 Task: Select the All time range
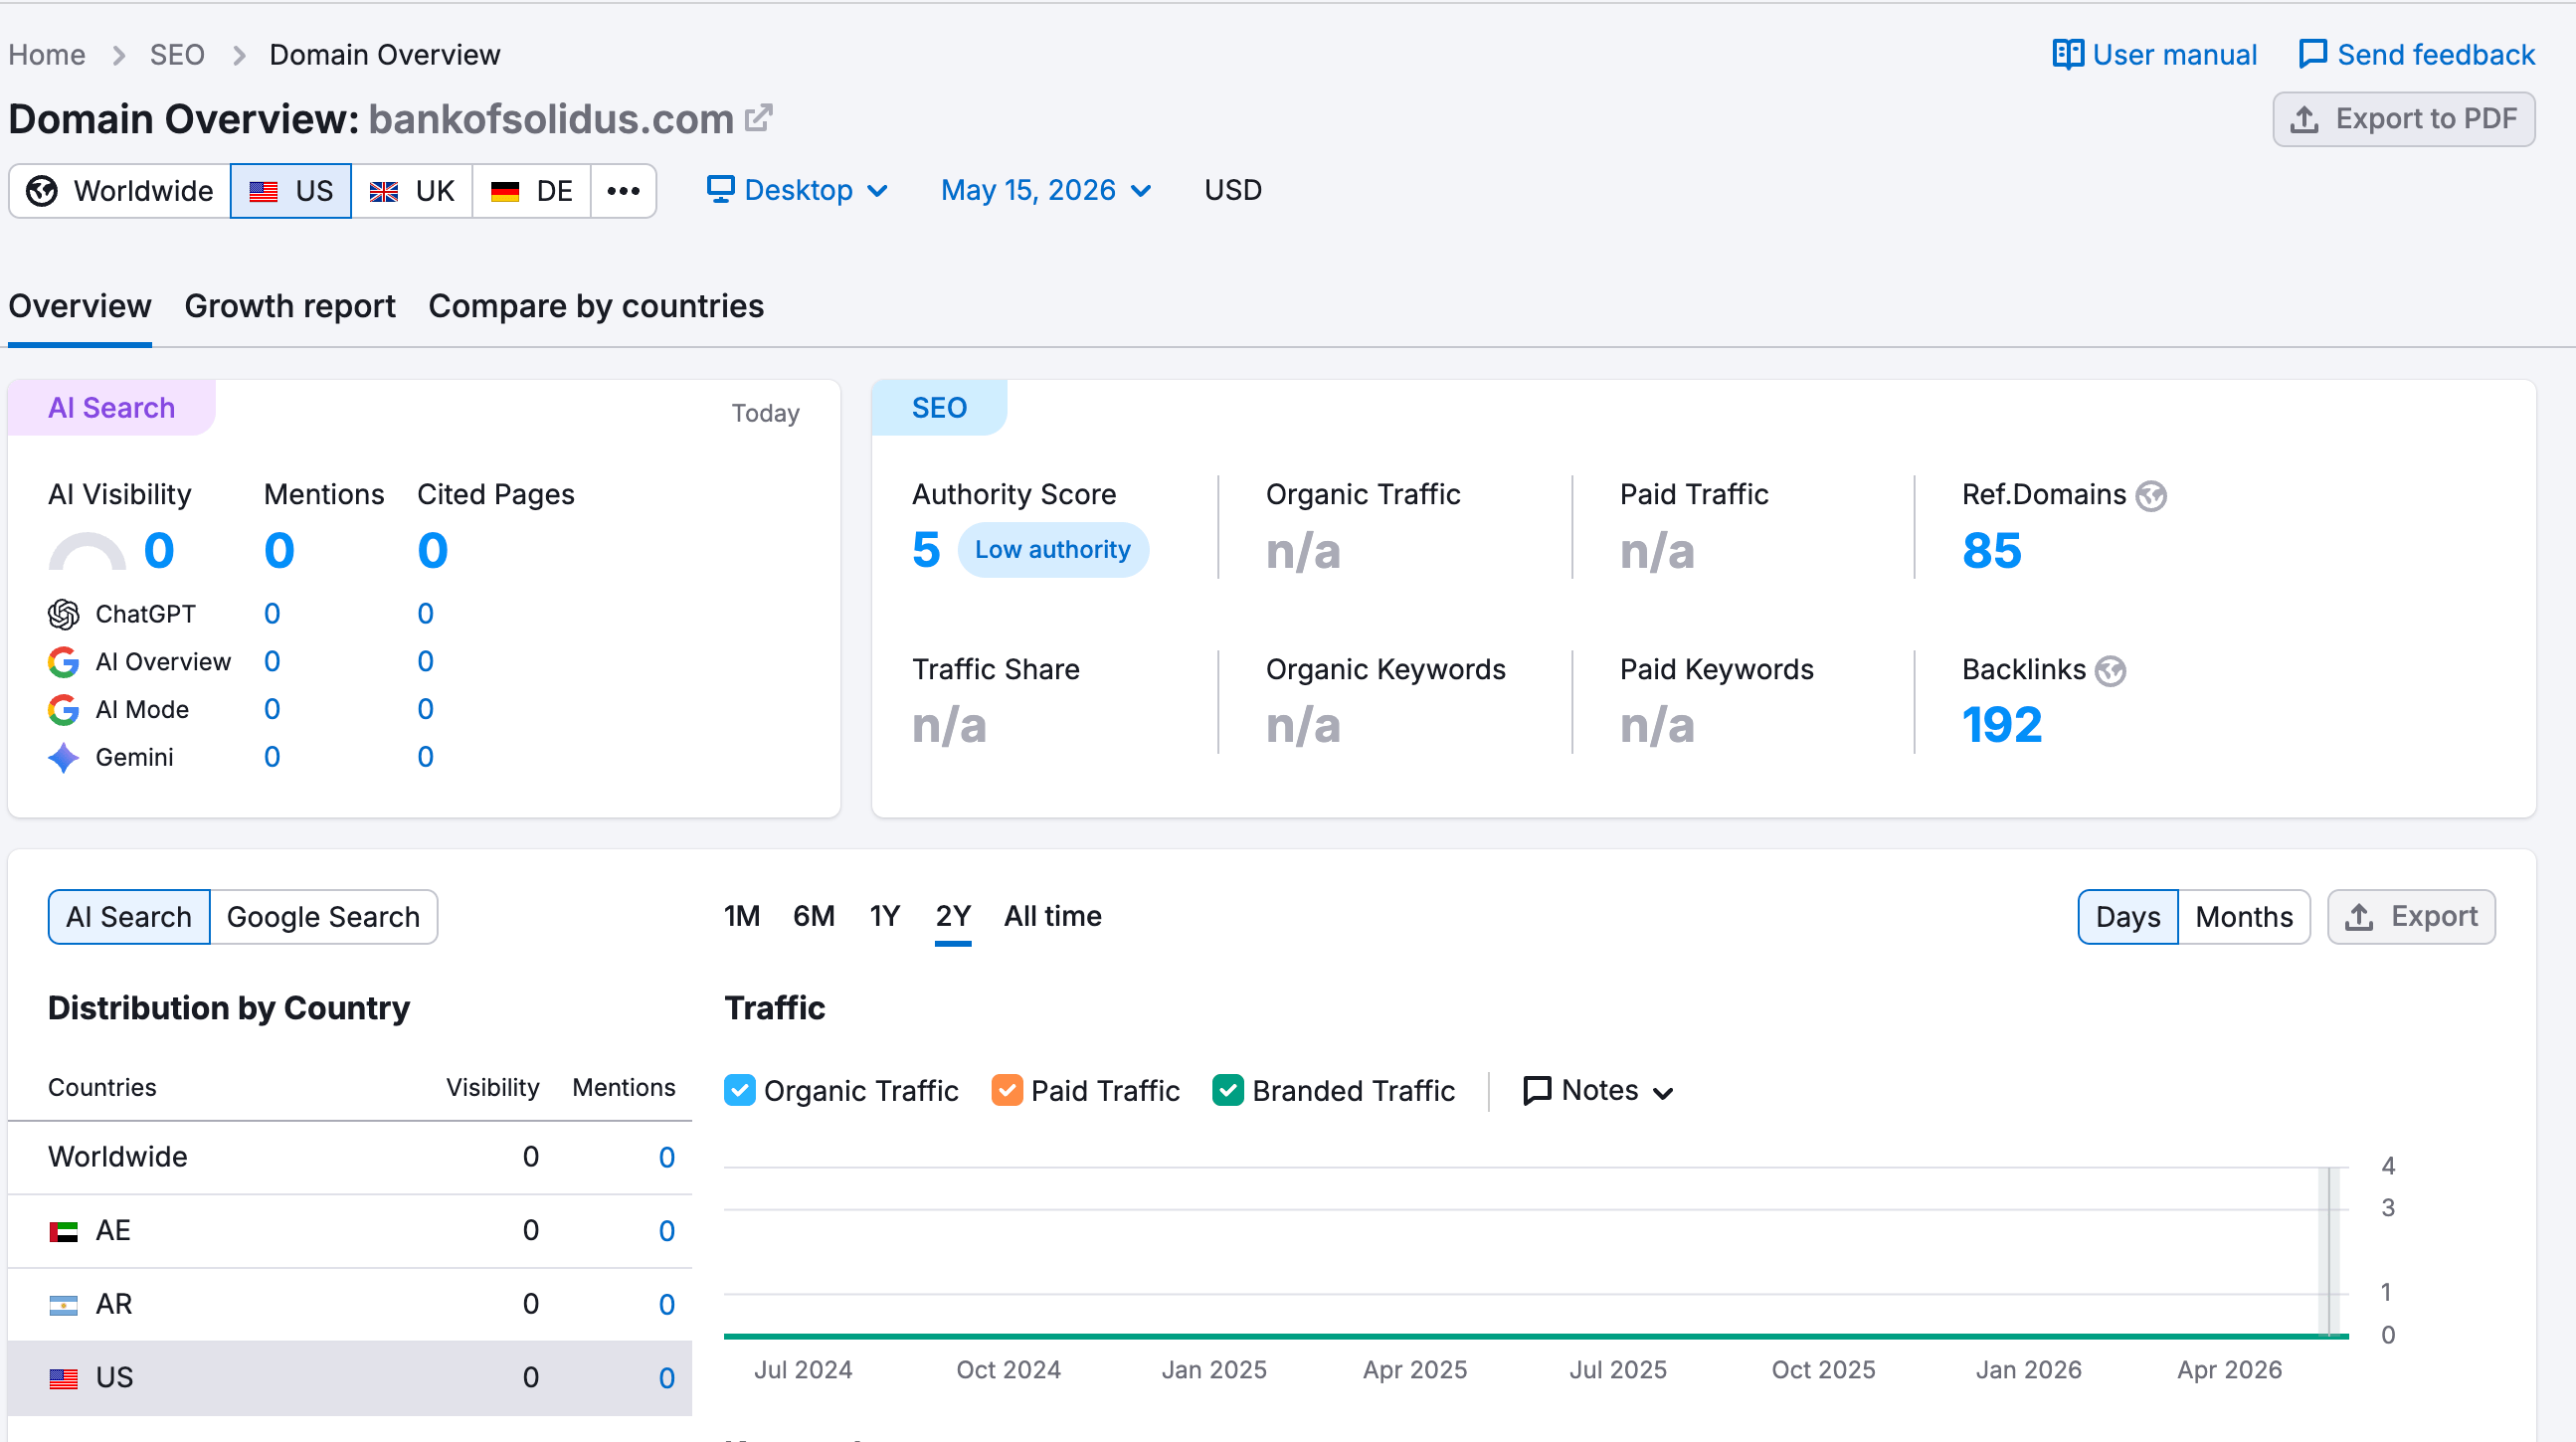point(1053,916)
